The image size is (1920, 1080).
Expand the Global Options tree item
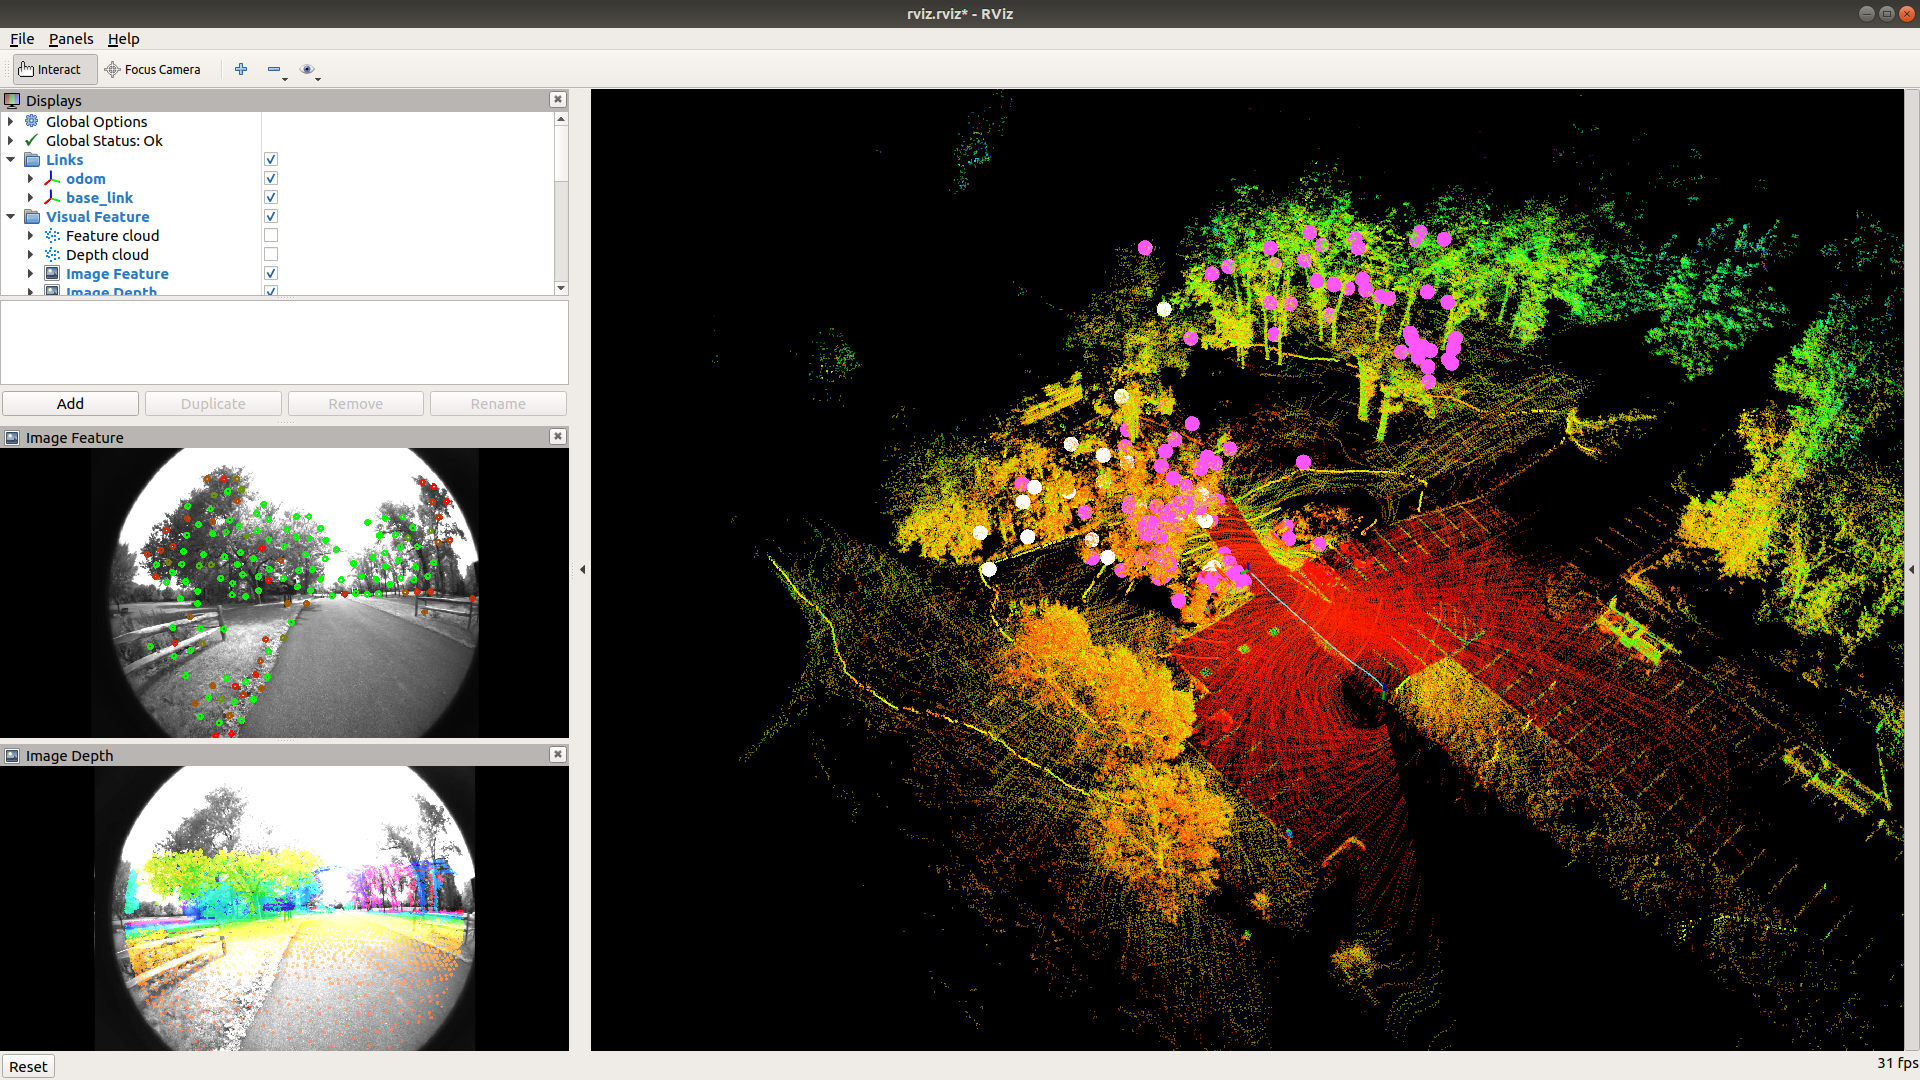[11, 122]
